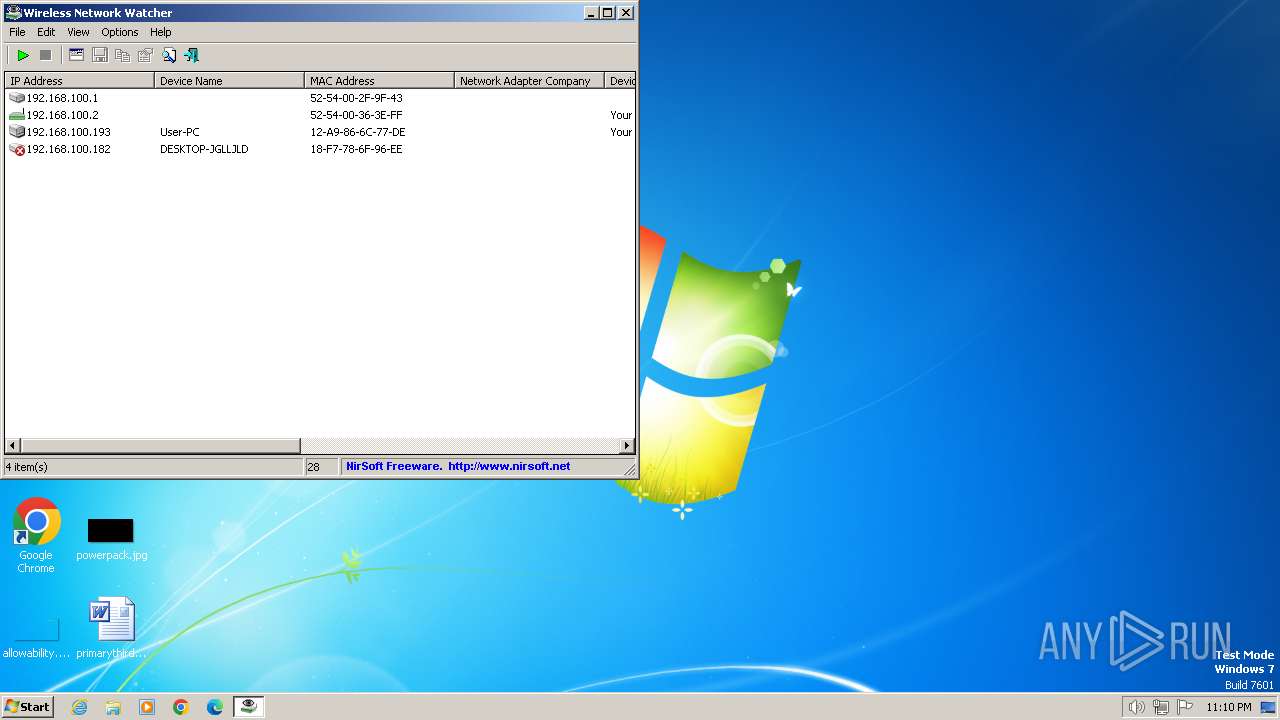The width and height of the screenshot is (1280, 720).
Task: Open the View menu
Action: (78, 32)
